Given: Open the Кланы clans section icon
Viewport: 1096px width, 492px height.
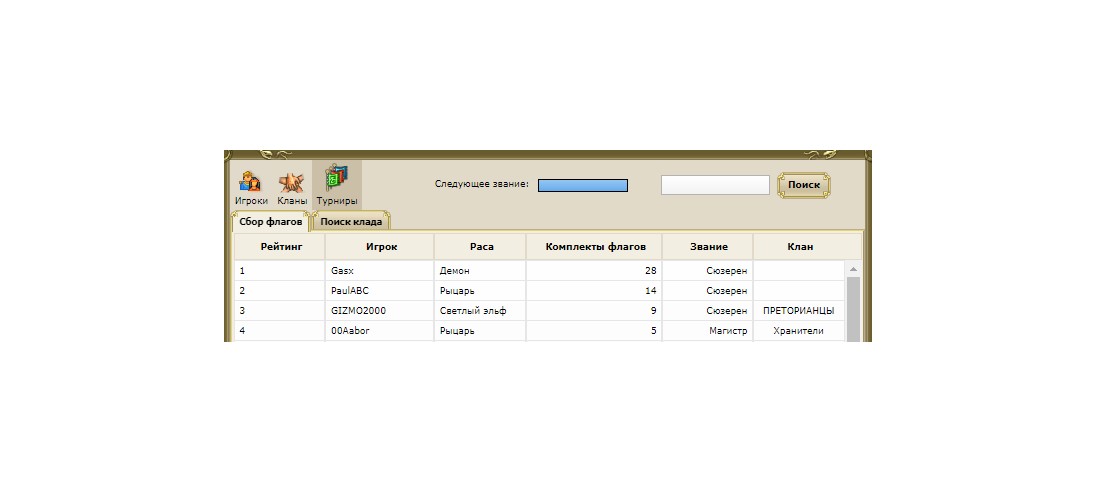Looking at the screenshot, I should tap(292, 186).
